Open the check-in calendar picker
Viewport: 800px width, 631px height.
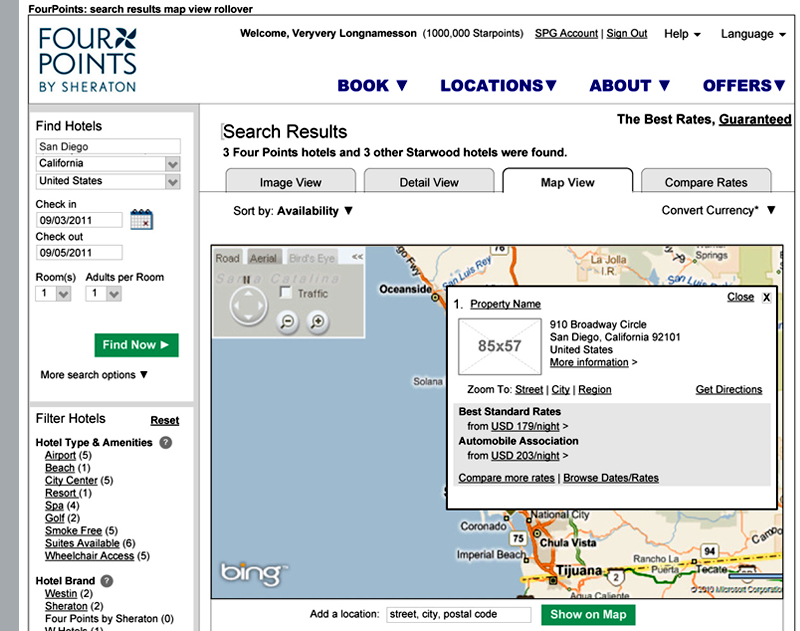[x=141, y=220]
